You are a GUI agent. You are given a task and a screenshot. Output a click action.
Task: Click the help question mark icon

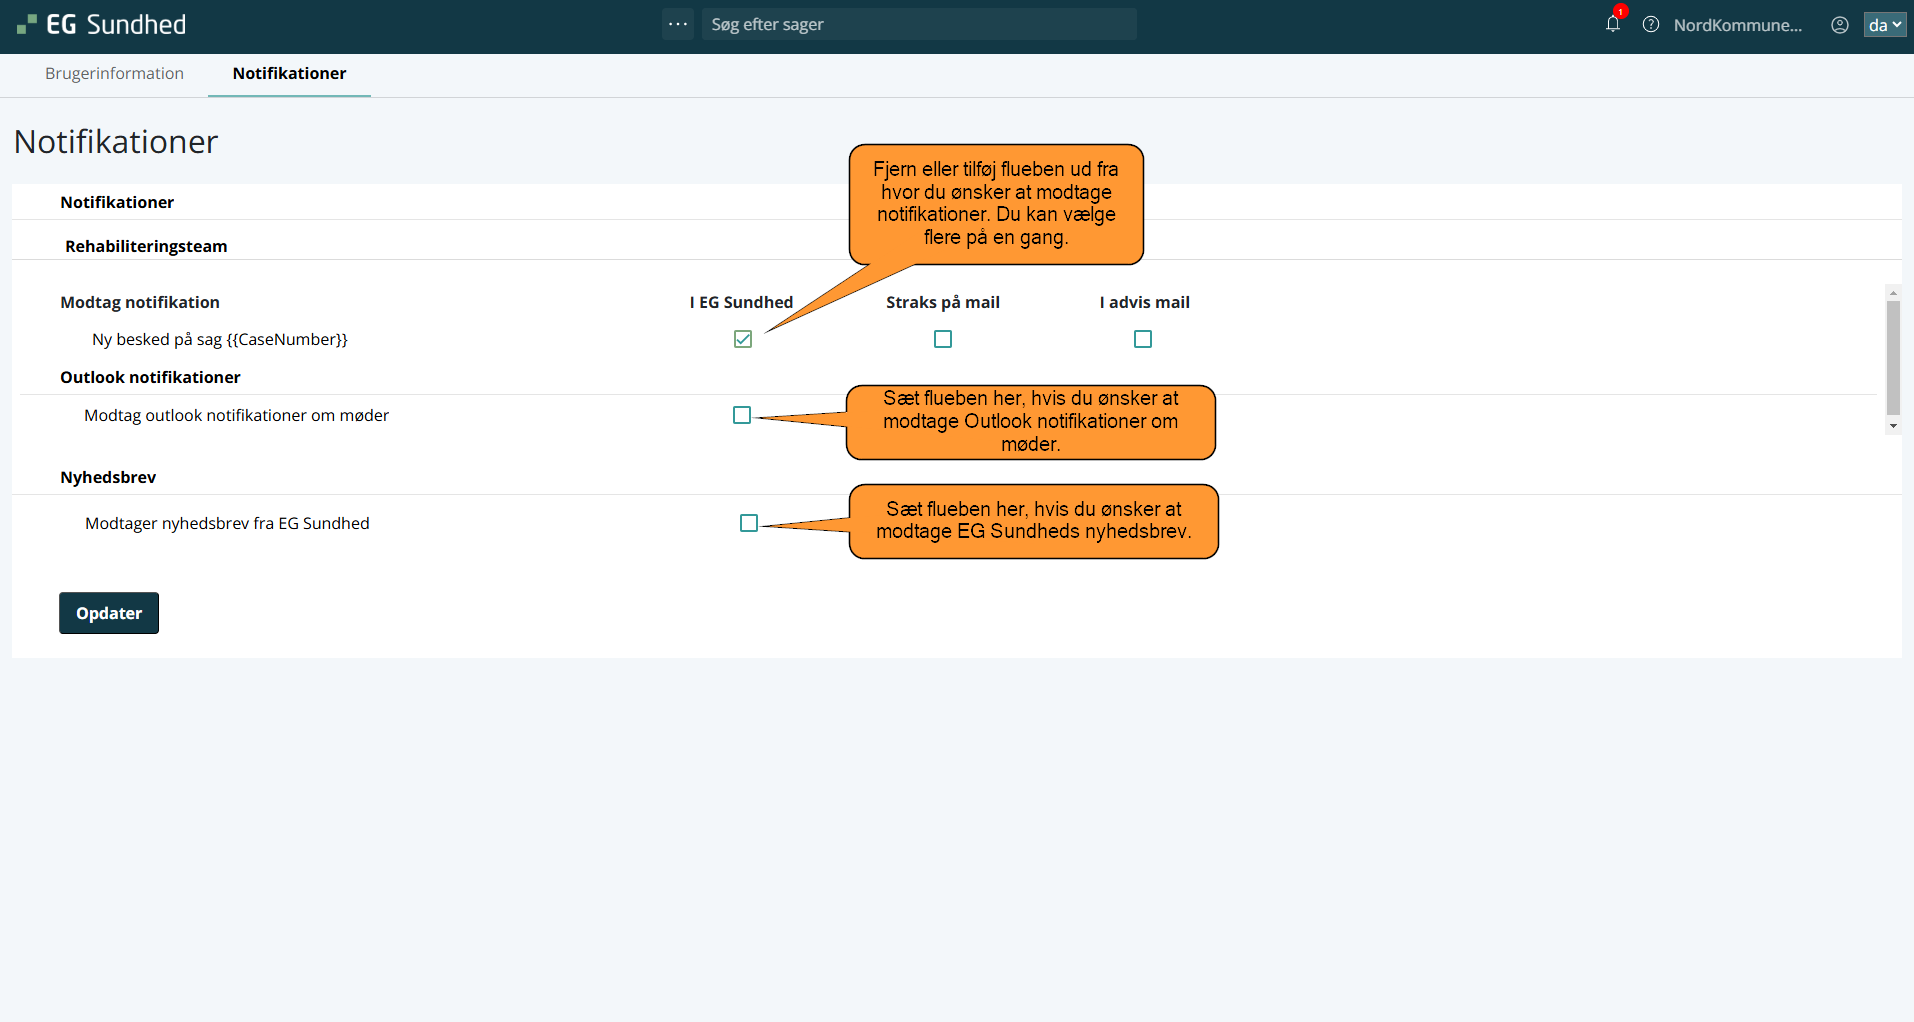pos(1651,25)
